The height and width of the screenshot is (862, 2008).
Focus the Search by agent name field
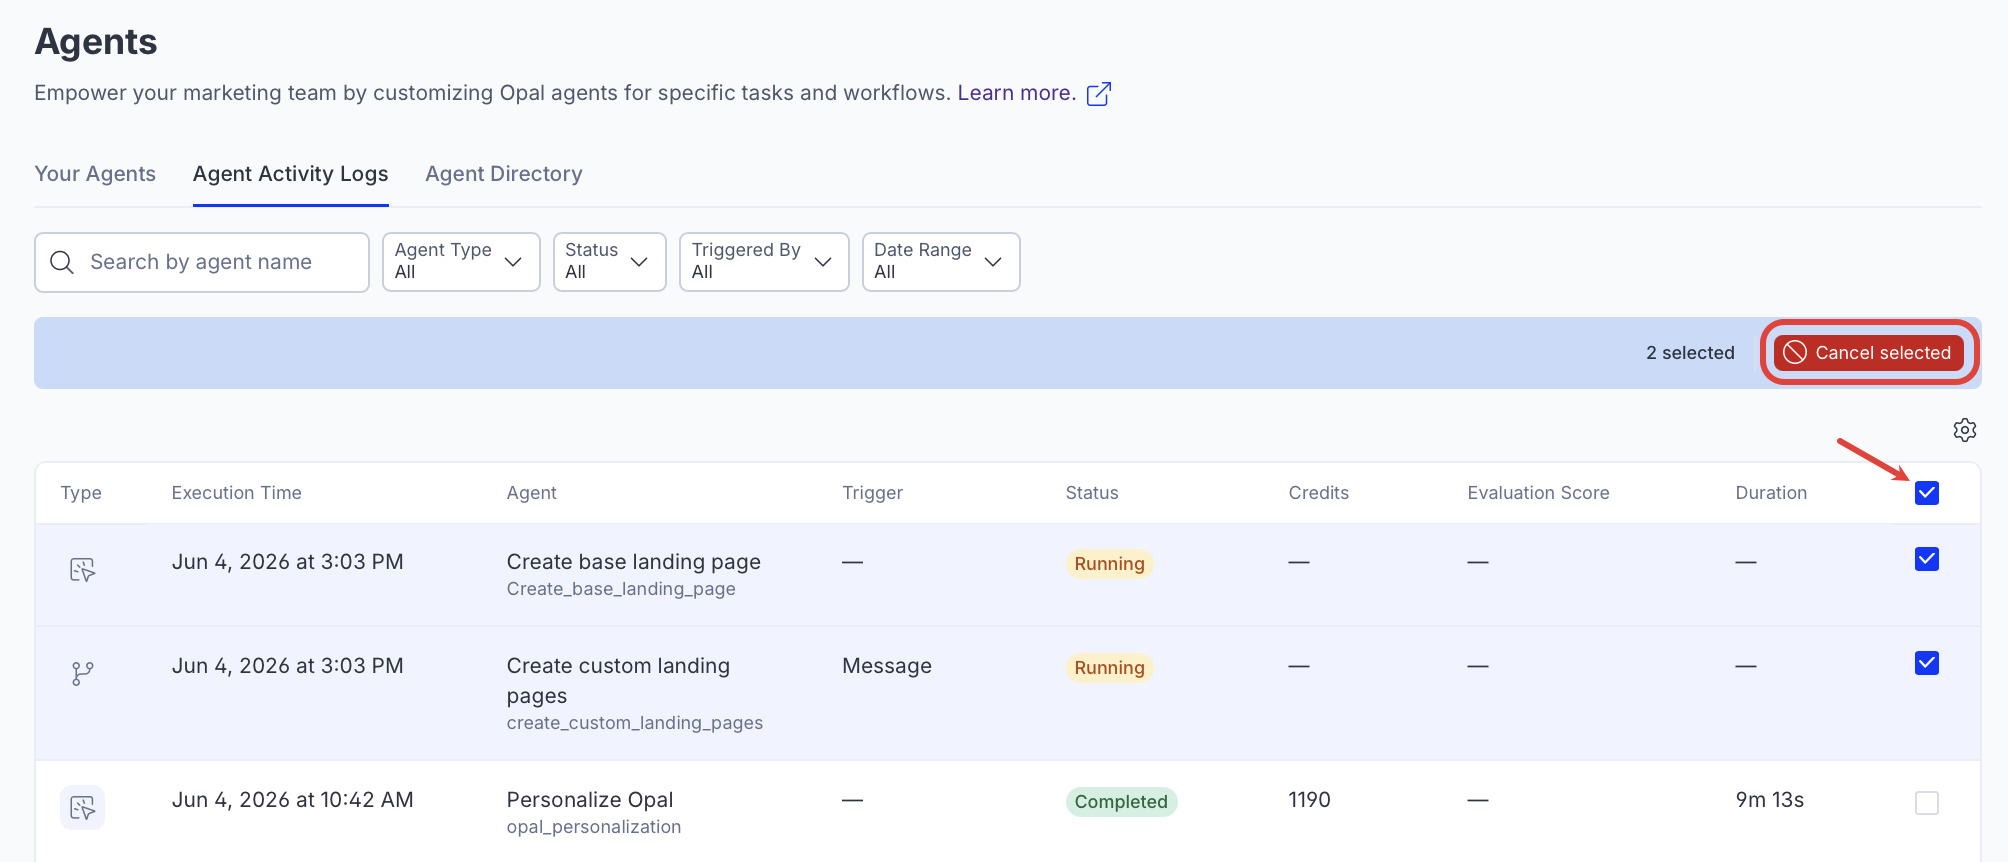pos(202,262)
